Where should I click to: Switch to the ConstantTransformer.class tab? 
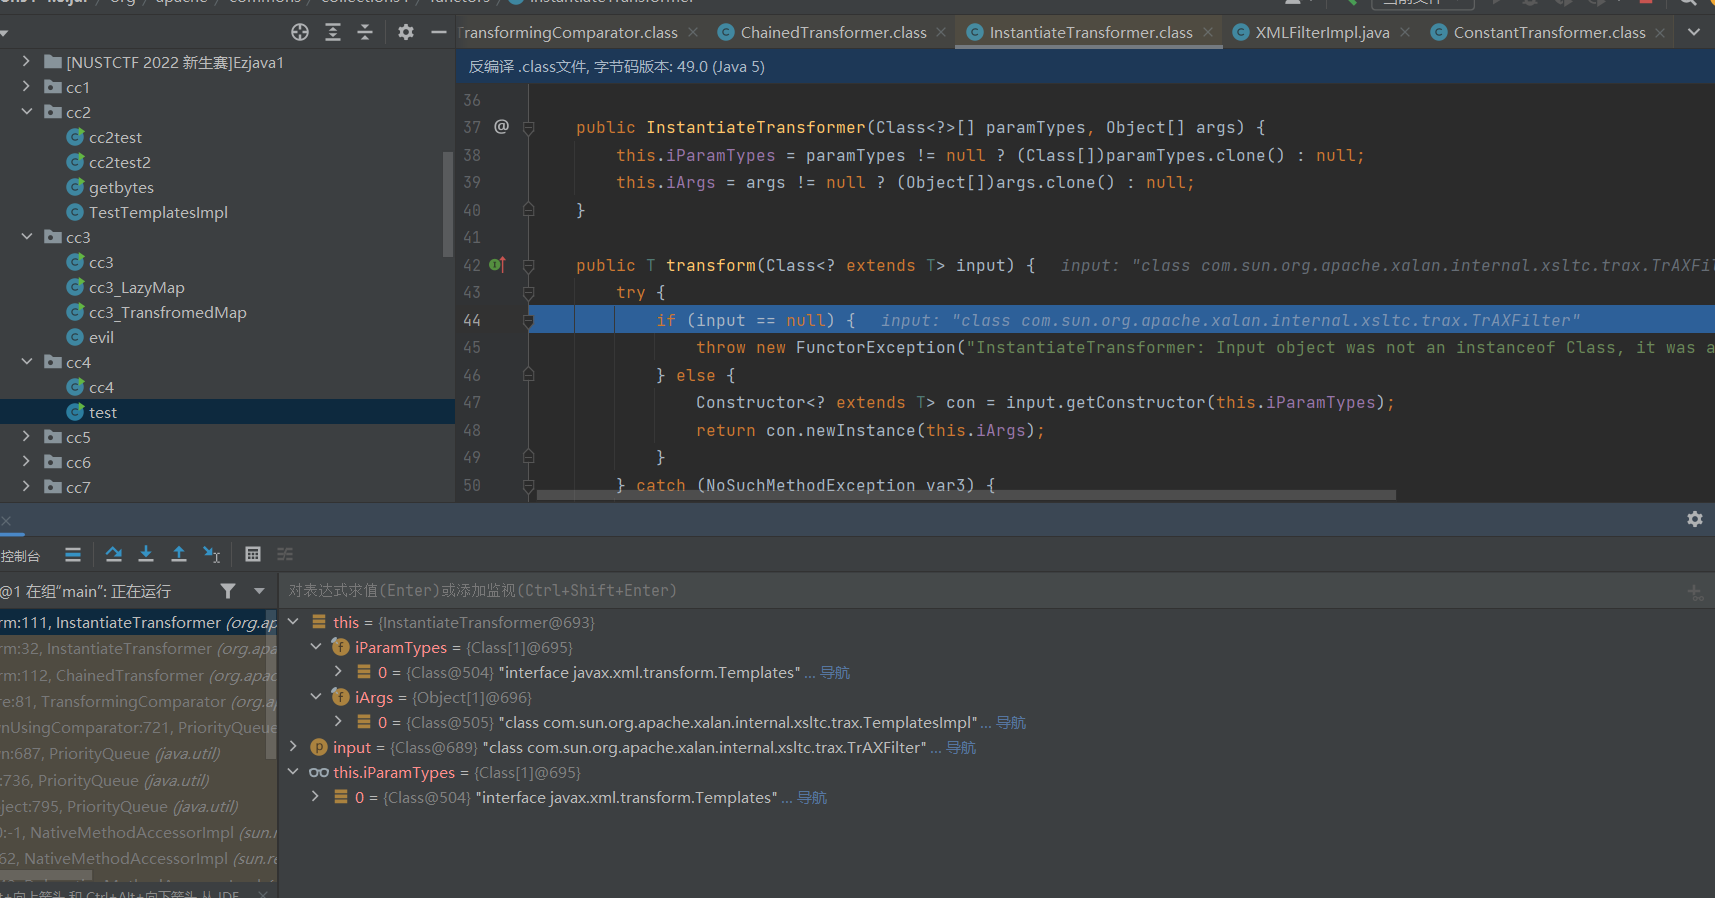click(1549, 33)
